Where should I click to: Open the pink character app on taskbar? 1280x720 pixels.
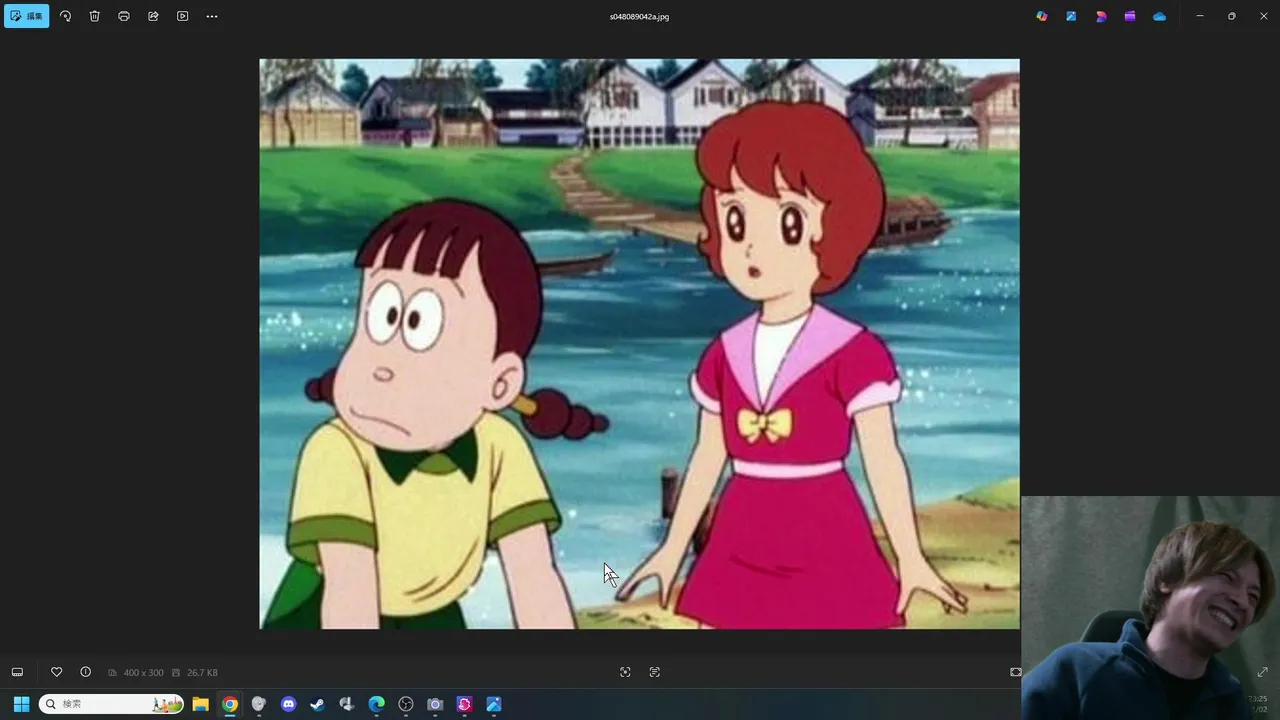pyautogui.click(x=465, y=704)
